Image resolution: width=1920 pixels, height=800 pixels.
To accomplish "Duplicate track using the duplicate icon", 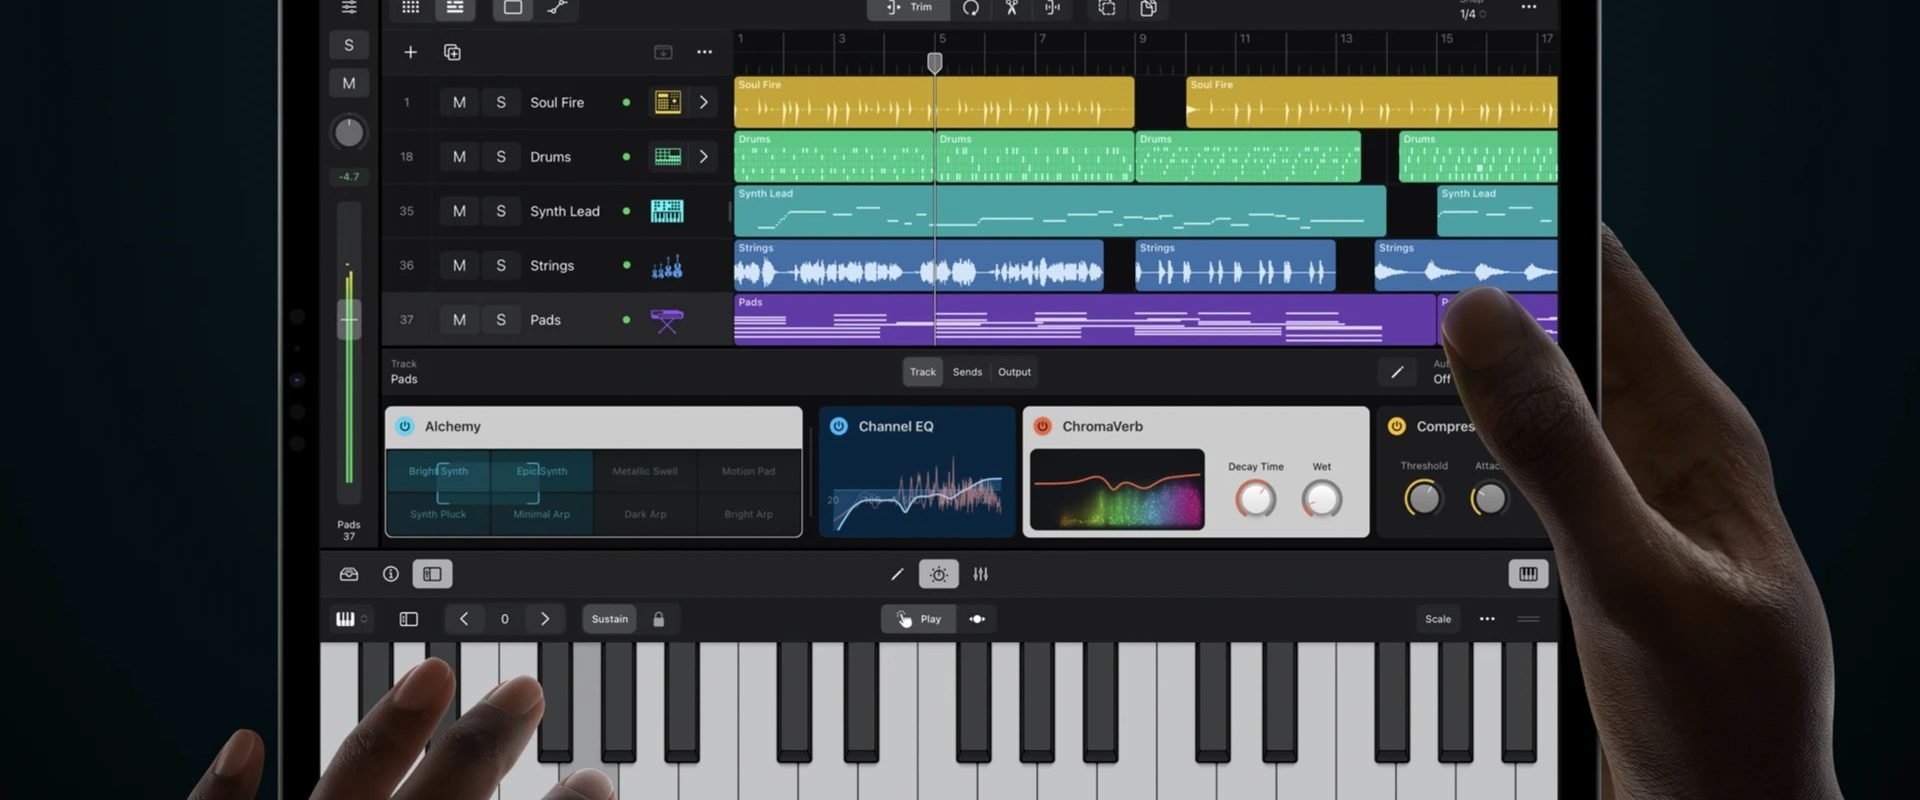I will point(452,52).
